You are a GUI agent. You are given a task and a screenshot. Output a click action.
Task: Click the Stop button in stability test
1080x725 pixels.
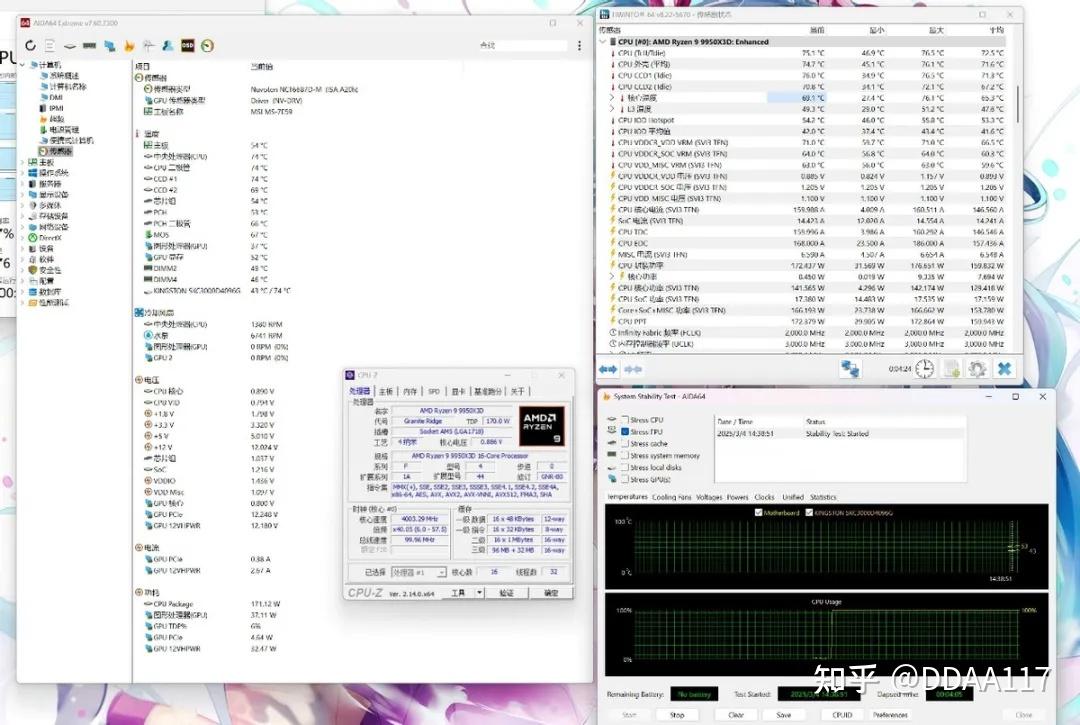[677, 715]
